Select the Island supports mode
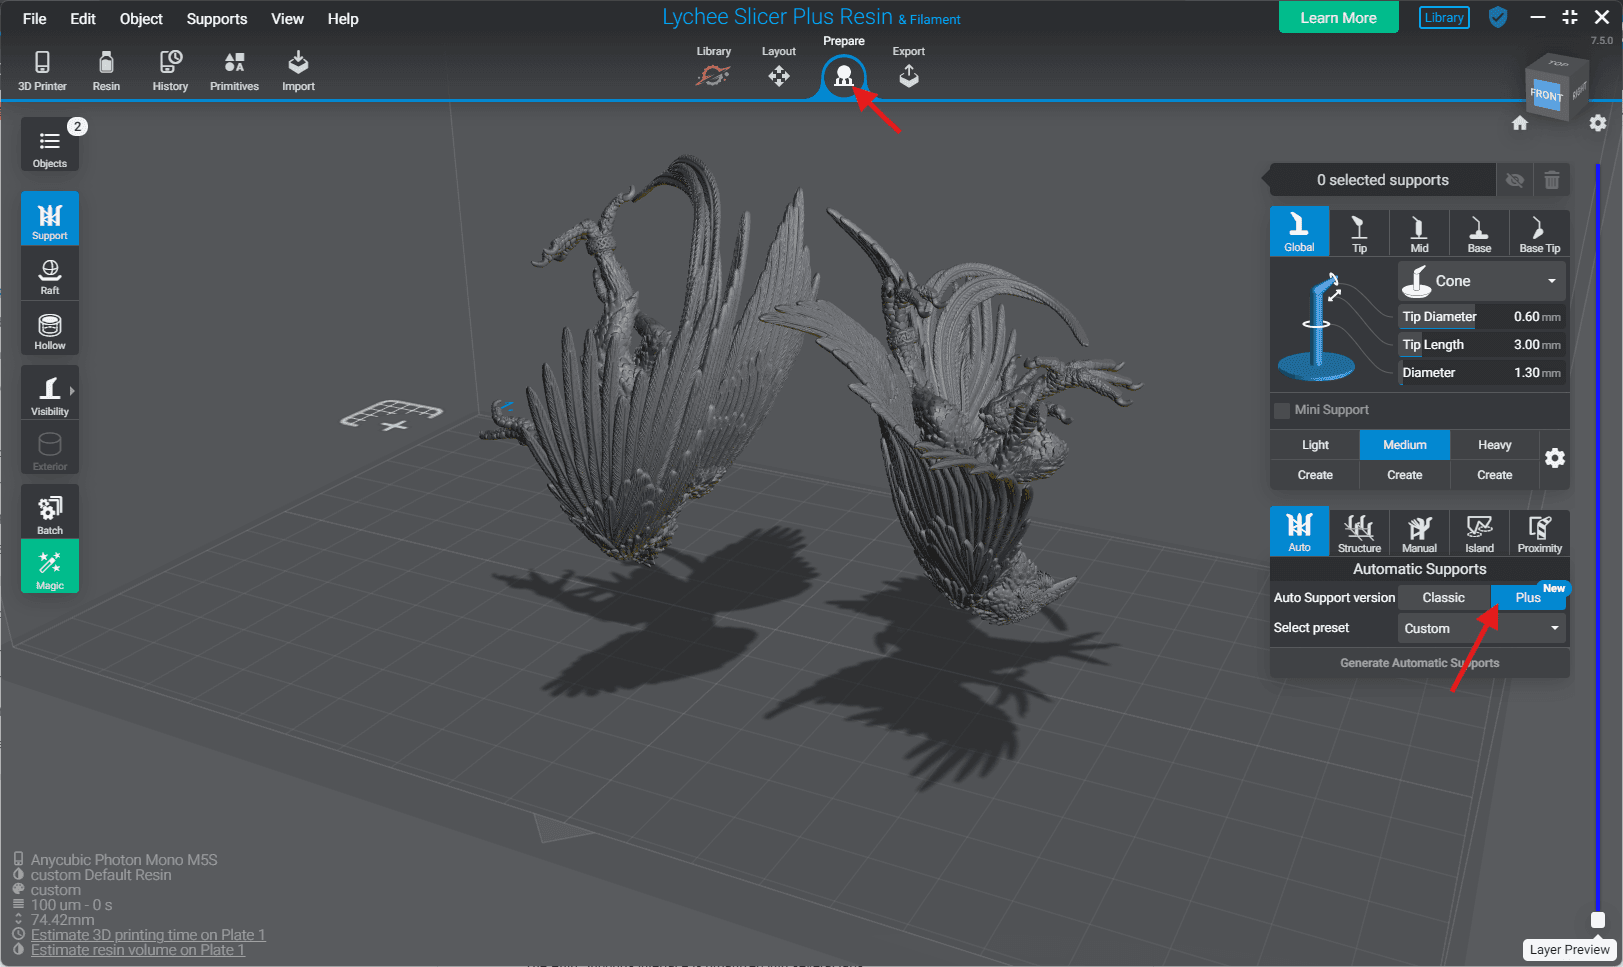Viewport: 1623px width, 967px height. [1479, 533]
